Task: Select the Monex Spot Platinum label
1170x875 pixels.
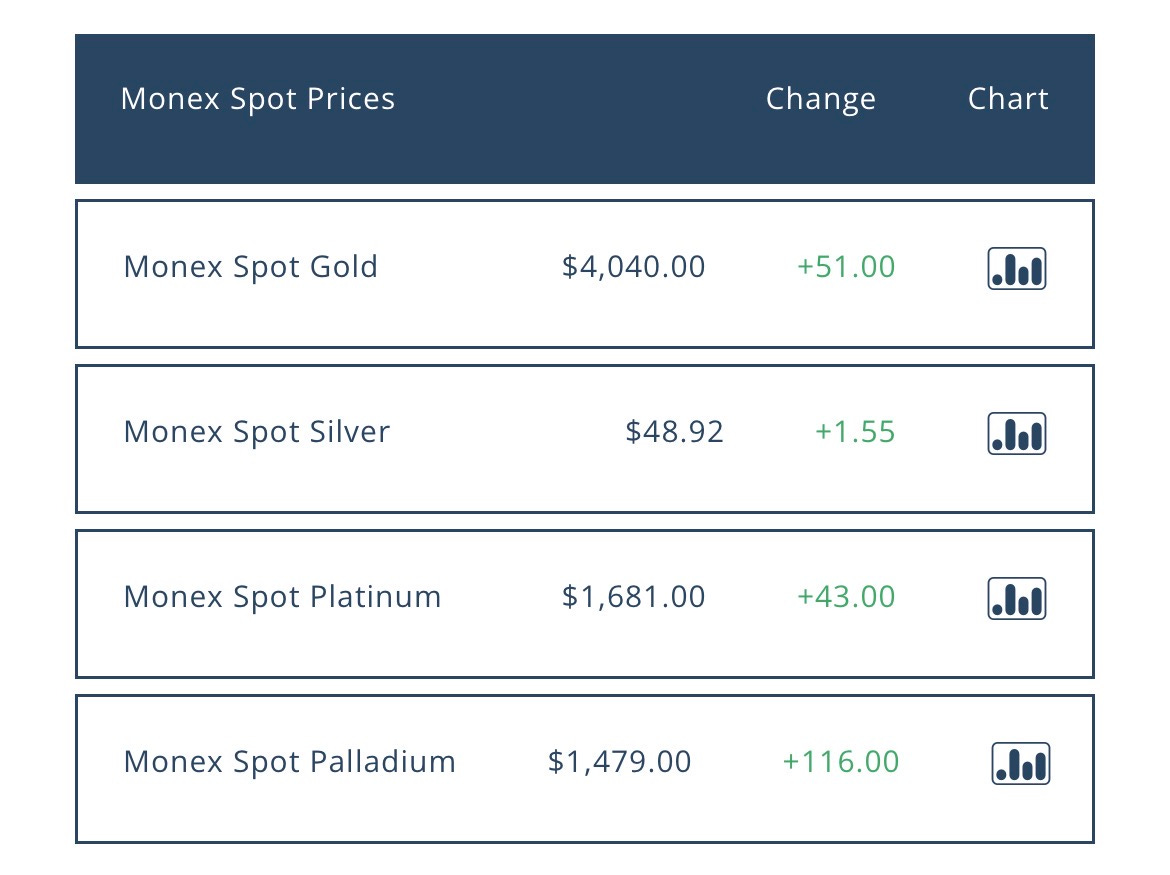Action: click(282, 597)
